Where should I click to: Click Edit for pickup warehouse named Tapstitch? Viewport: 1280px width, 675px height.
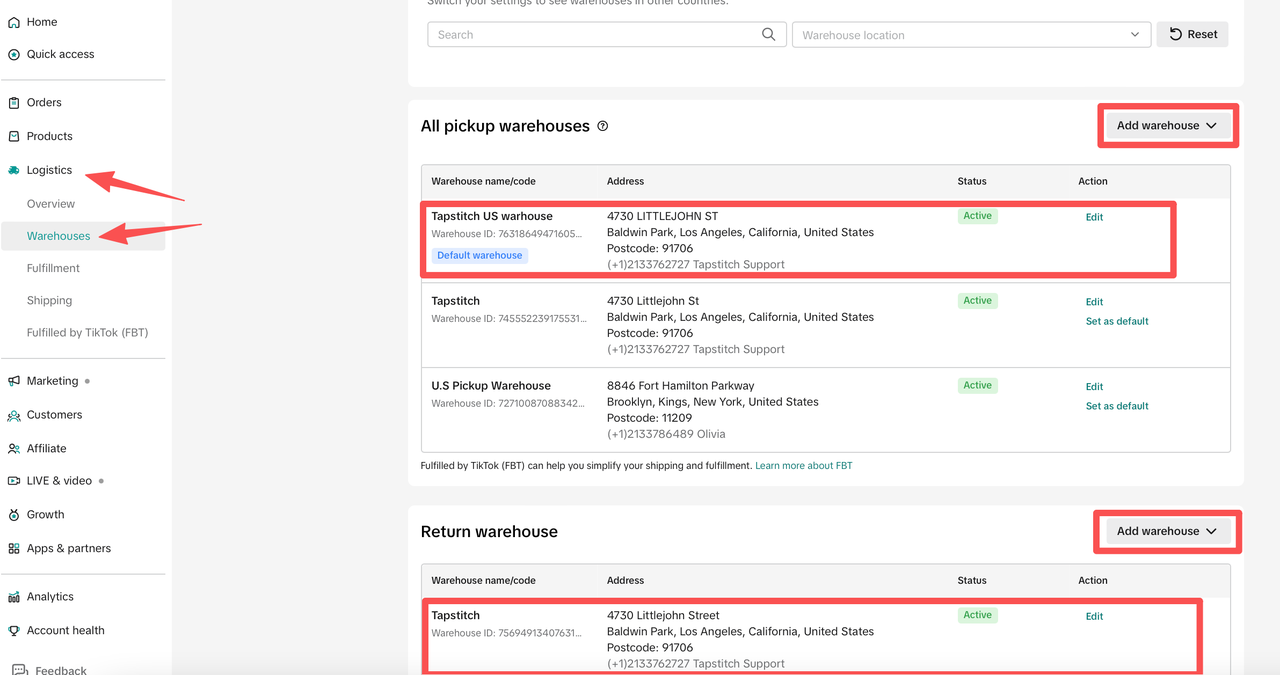point(1094,302)
